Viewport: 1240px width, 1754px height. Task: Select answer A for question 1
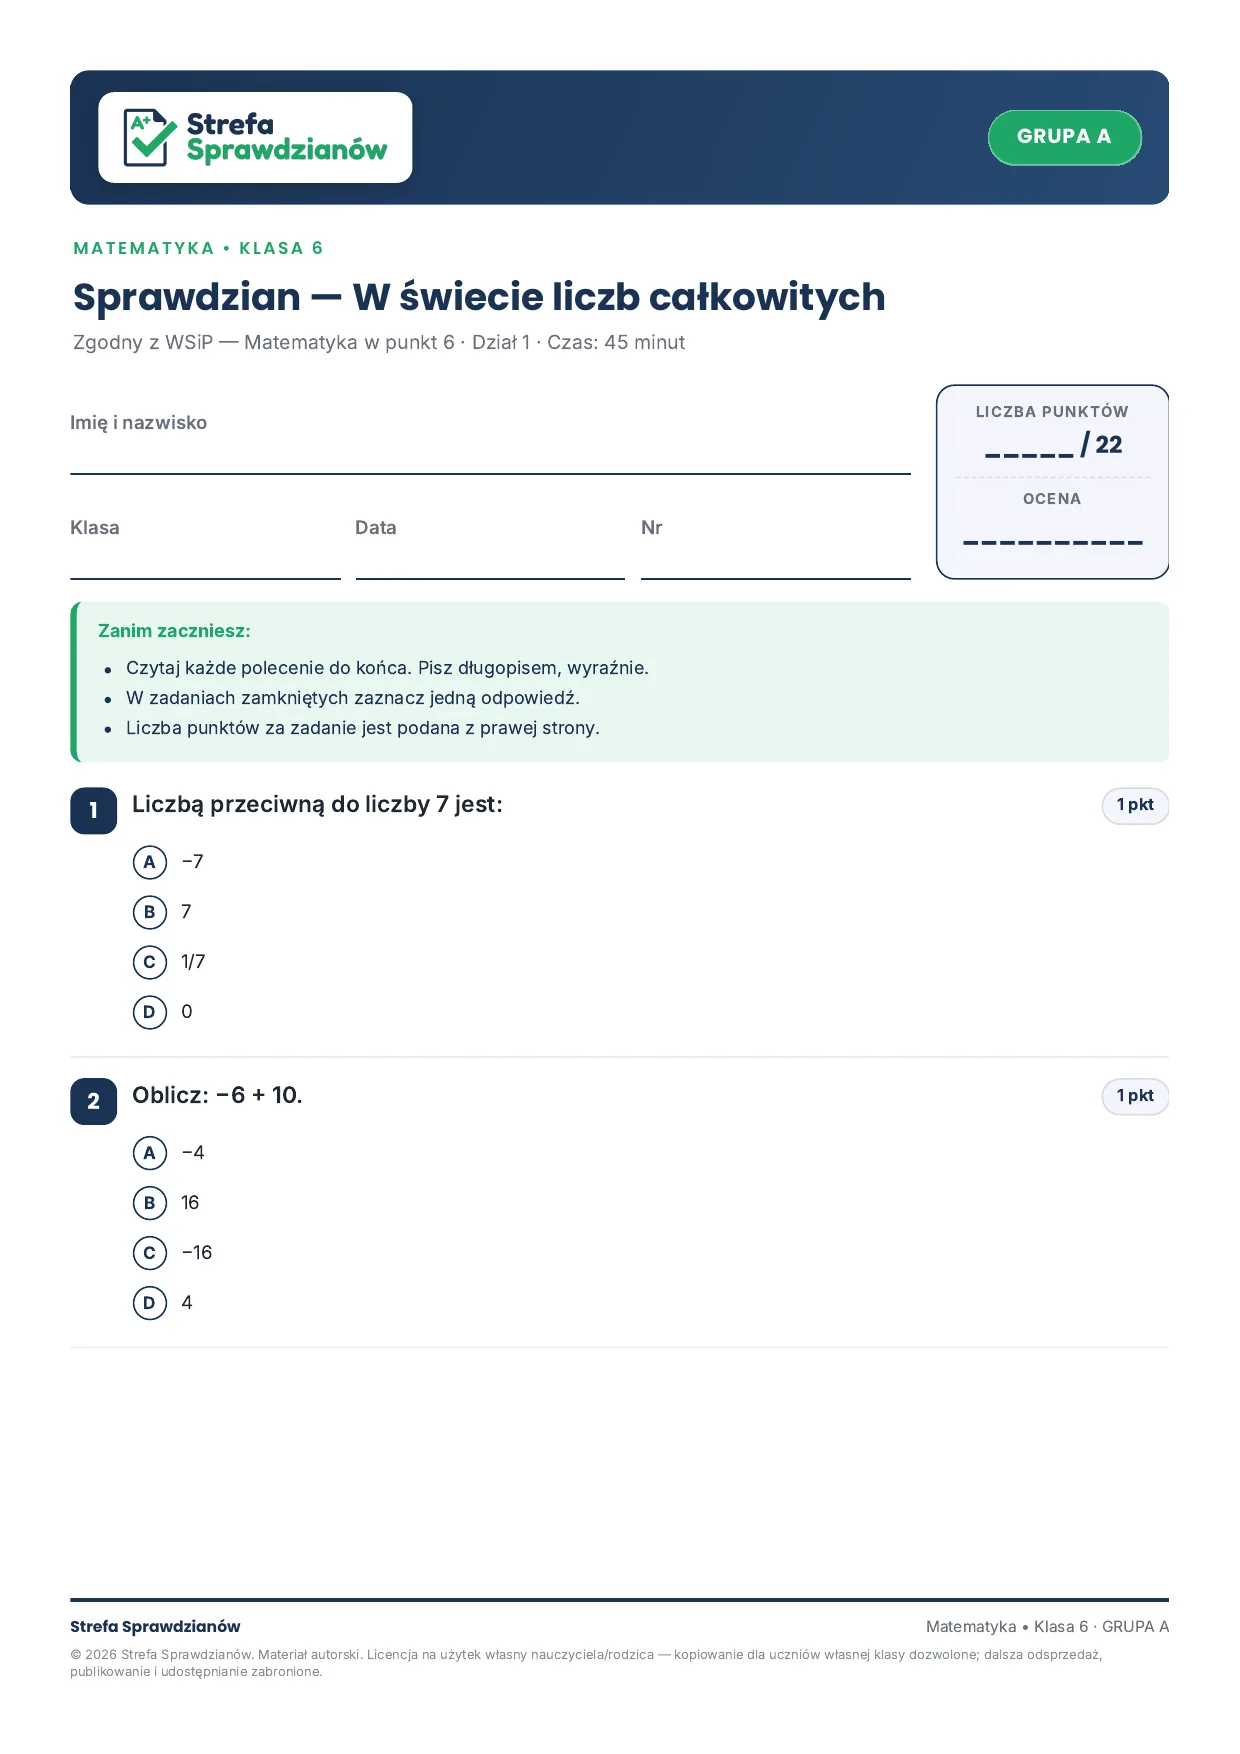[150, 862]
